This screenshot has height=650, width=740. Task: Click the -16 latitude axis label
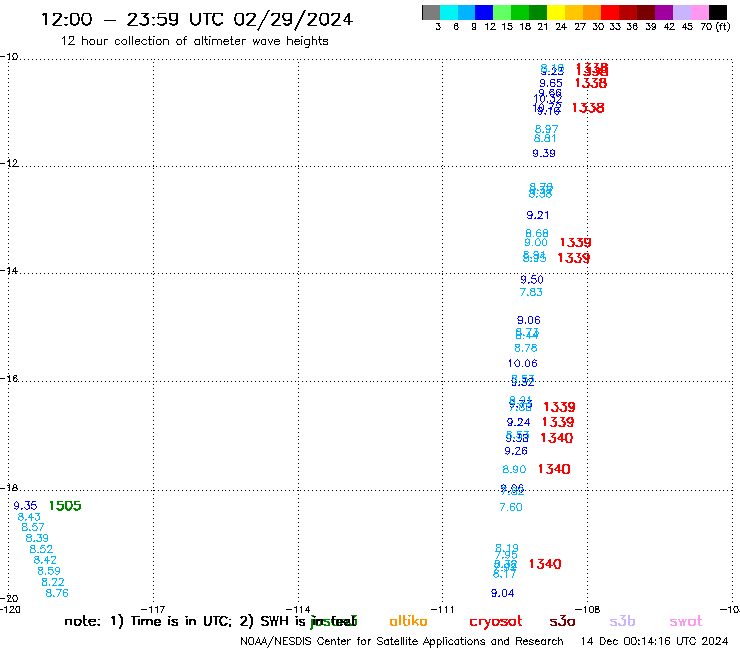coord(9,379)
